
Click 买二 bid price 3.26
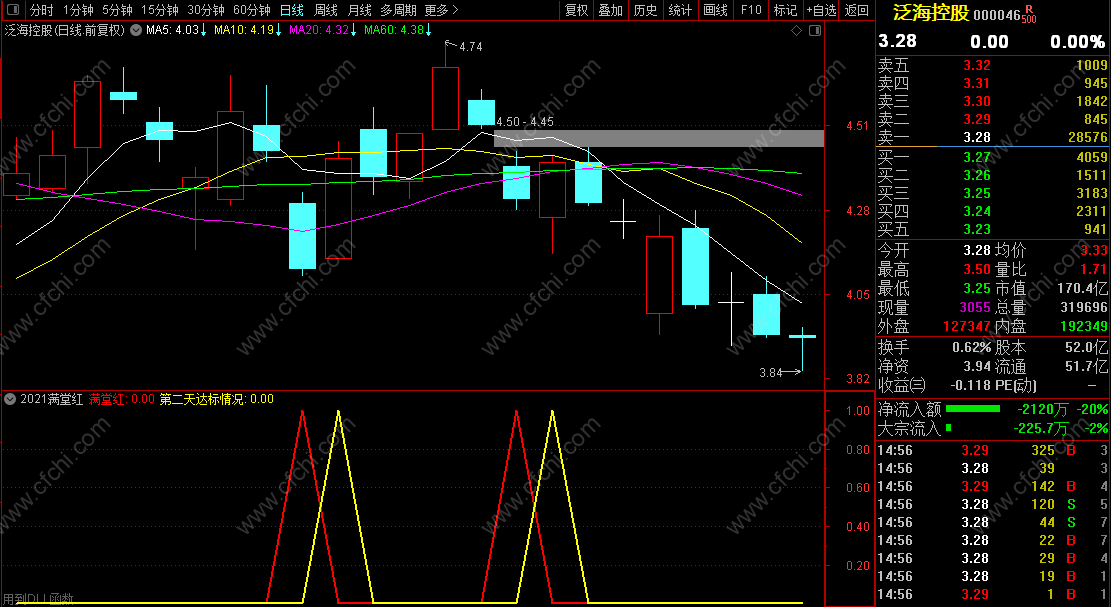[976, 175]
